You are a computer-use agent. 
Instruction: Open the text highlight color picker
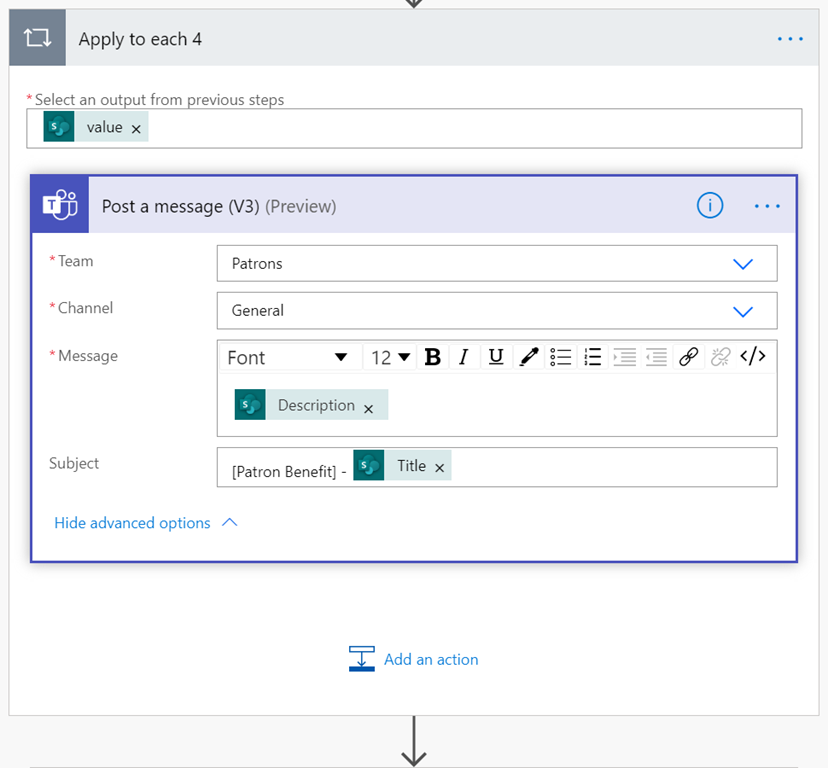click(x=529, y=357)
